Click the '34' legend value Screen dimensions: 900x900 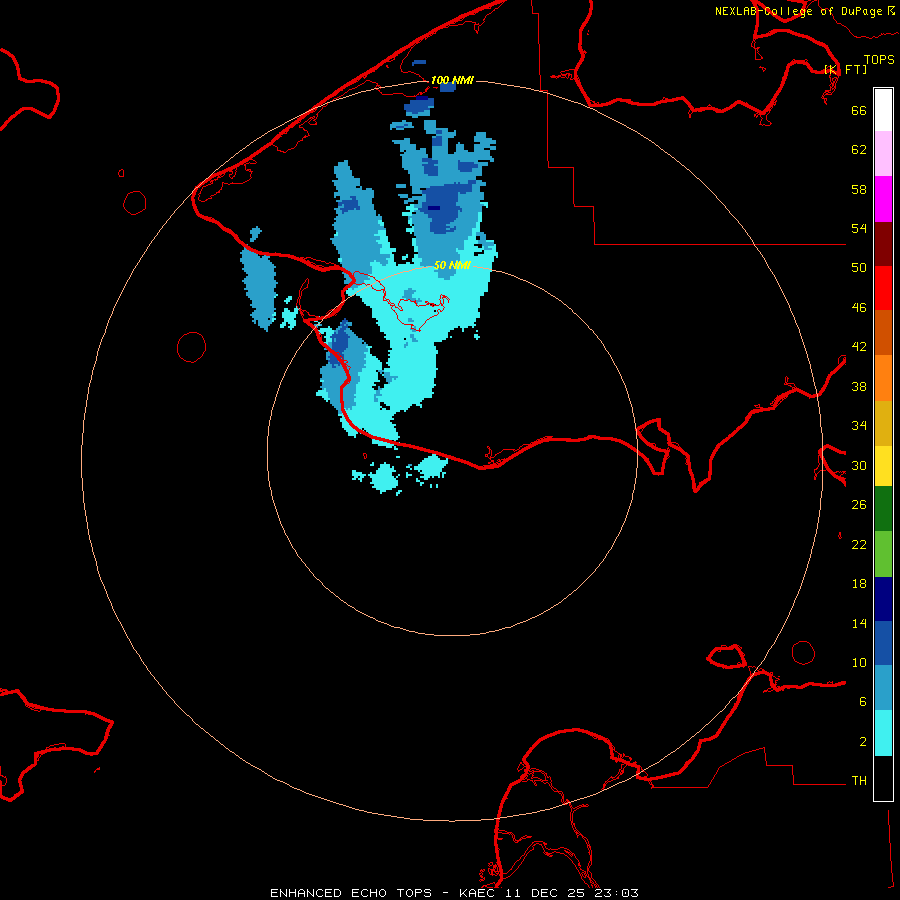[859, 426]
